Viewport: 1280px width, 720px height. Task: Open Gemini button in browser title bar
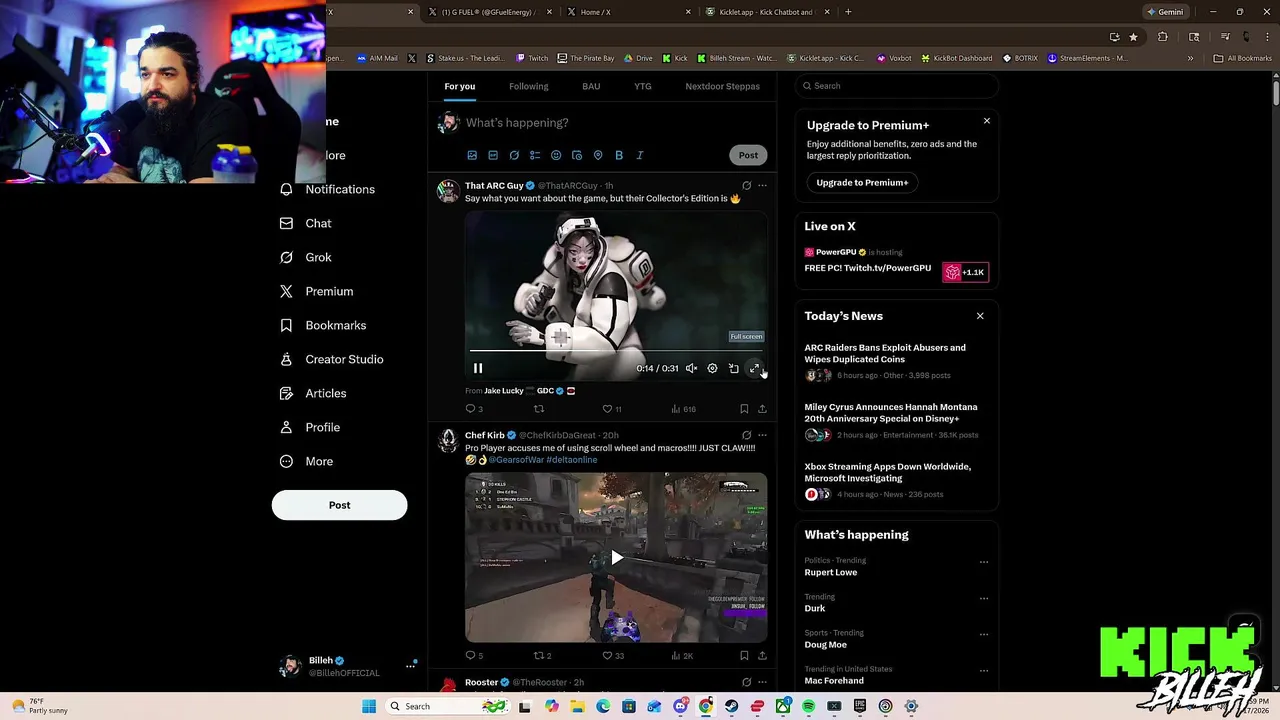pos(1165,12)
